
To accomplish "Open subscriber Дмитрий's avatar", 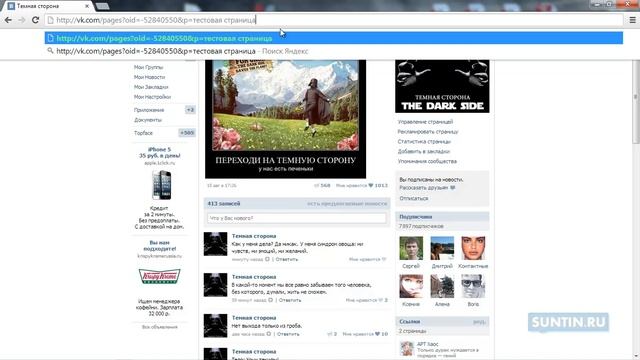I will coord(442,248).
